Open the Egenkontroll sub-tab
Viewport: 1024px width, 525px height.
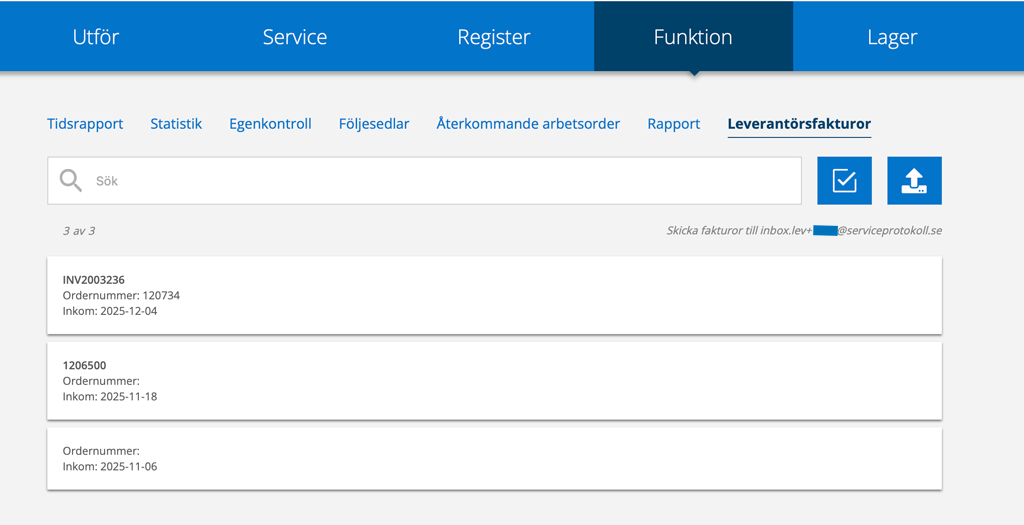click(x=270, y=124)
